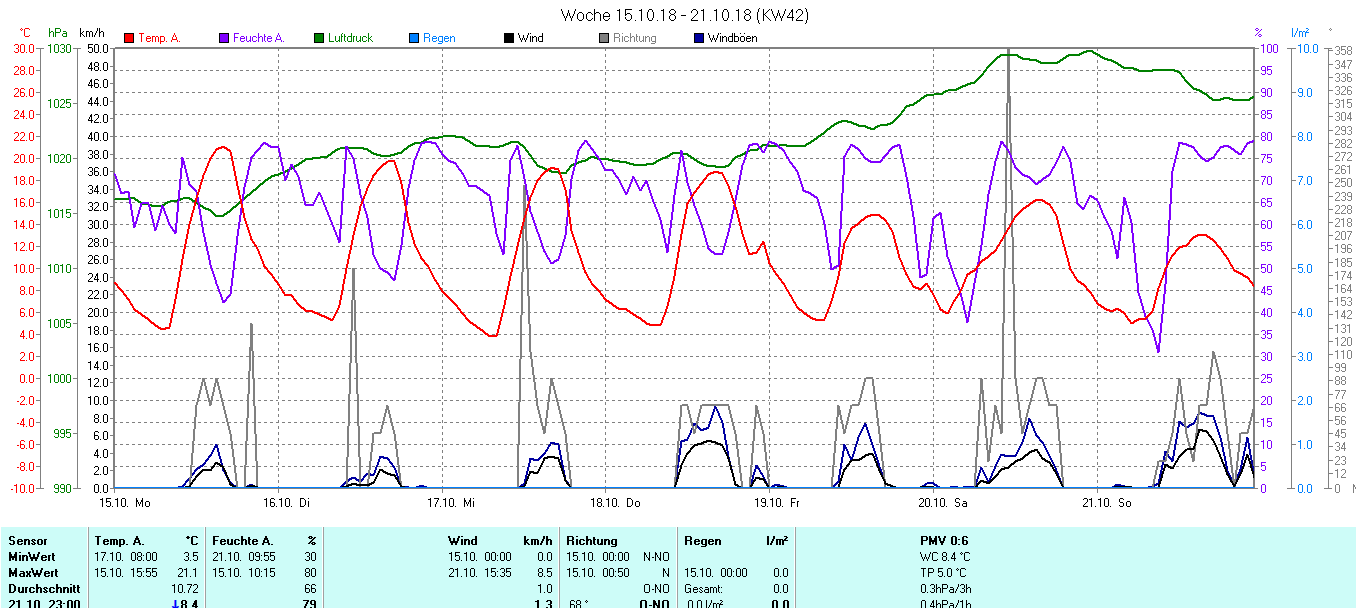Click the hPa axis unit label

point(58,33)
